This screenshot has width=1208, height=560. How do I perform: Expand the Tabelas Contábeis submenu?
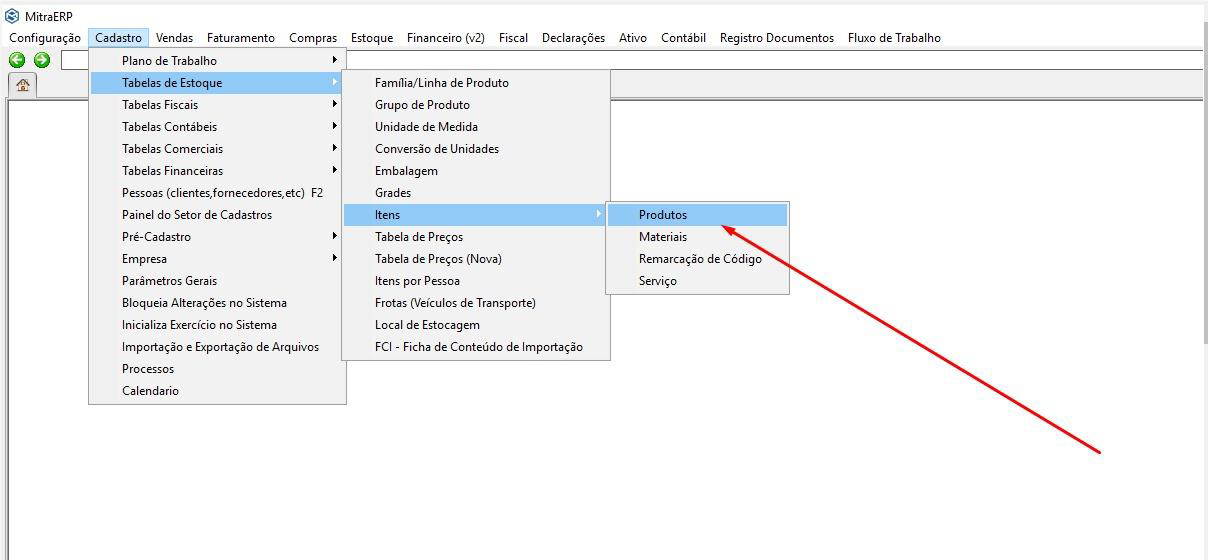coord(169,127)
